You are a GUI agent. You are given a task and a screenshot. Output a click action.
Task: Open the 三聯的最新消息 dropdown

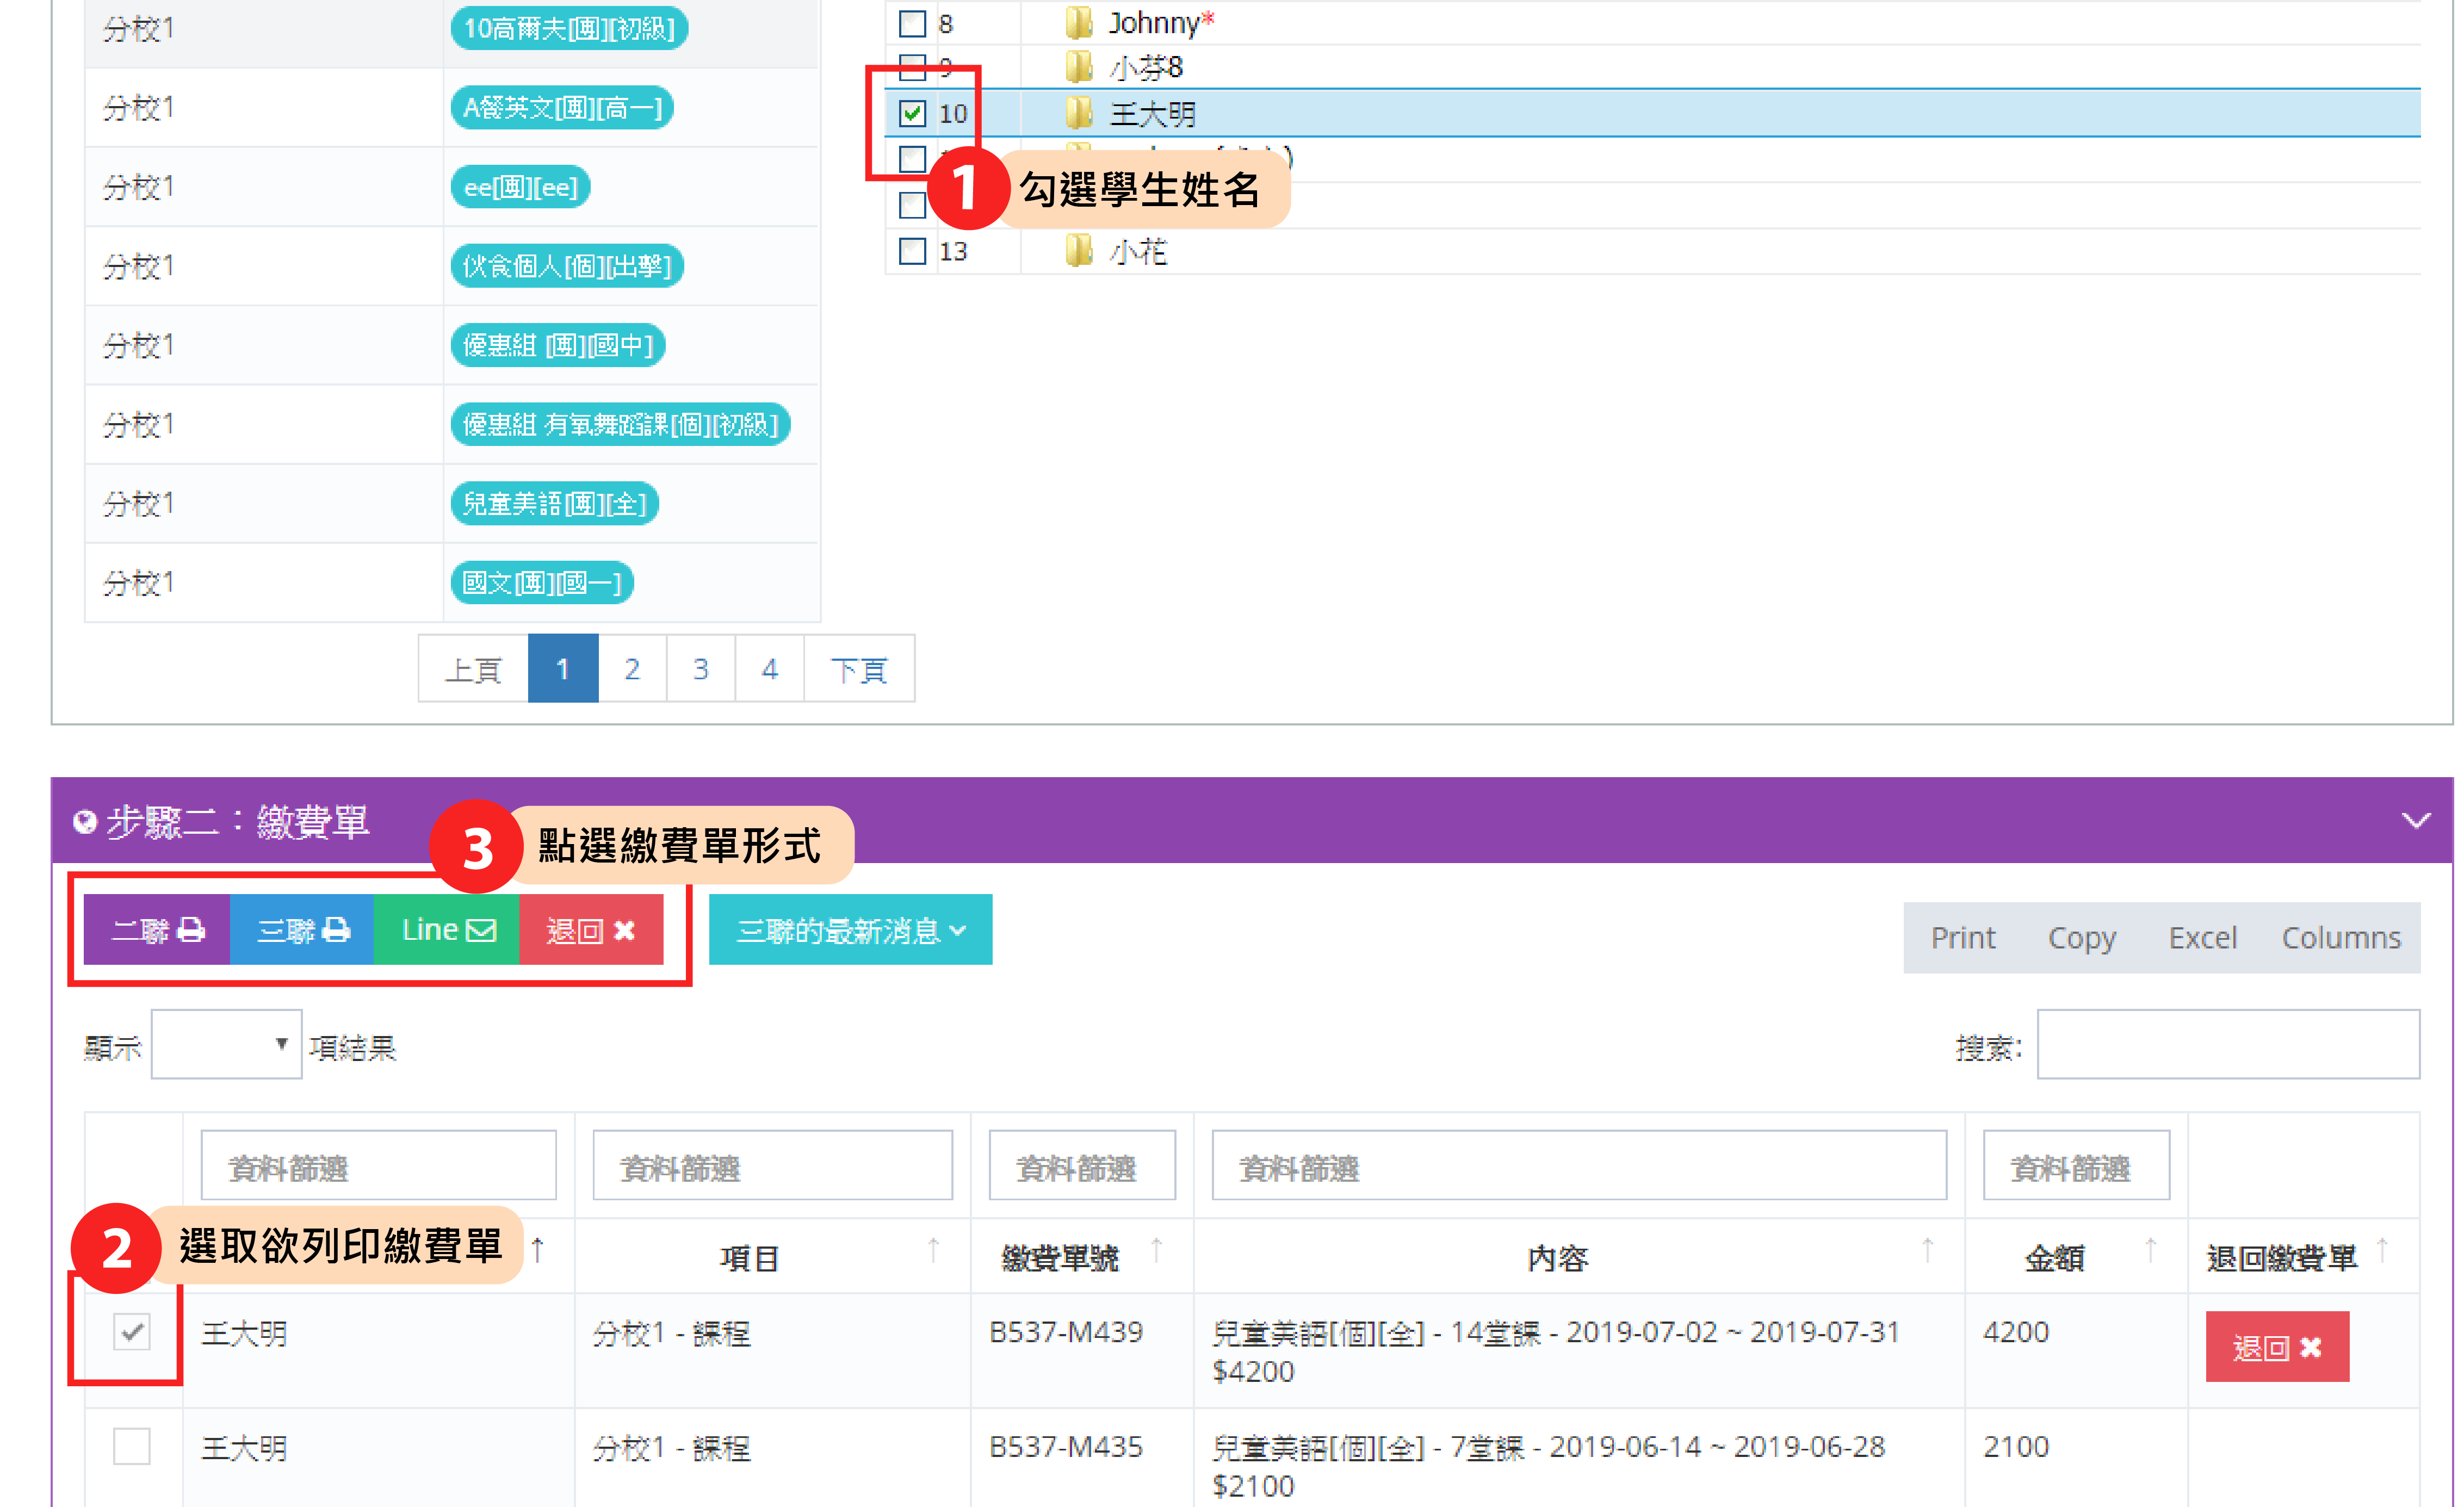[x=850, y=930]
